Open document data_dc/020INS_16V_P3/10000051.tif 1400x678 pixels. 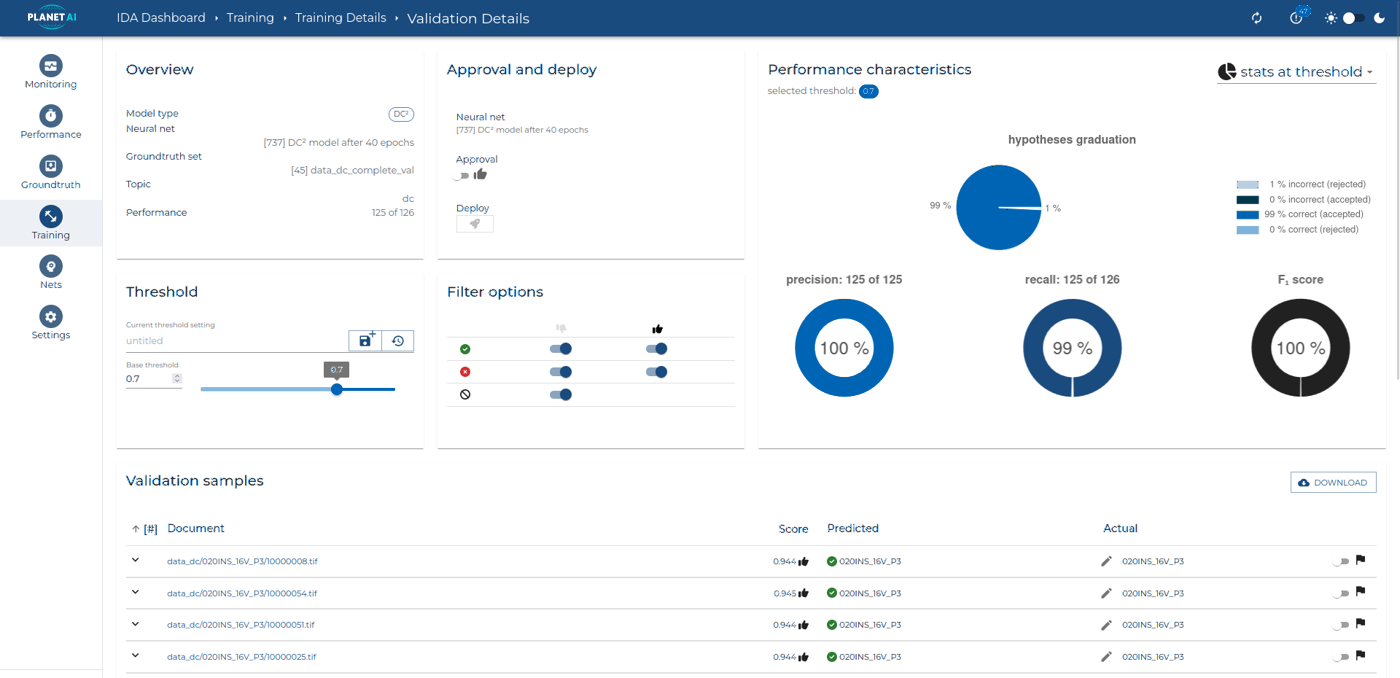[241, 625]
